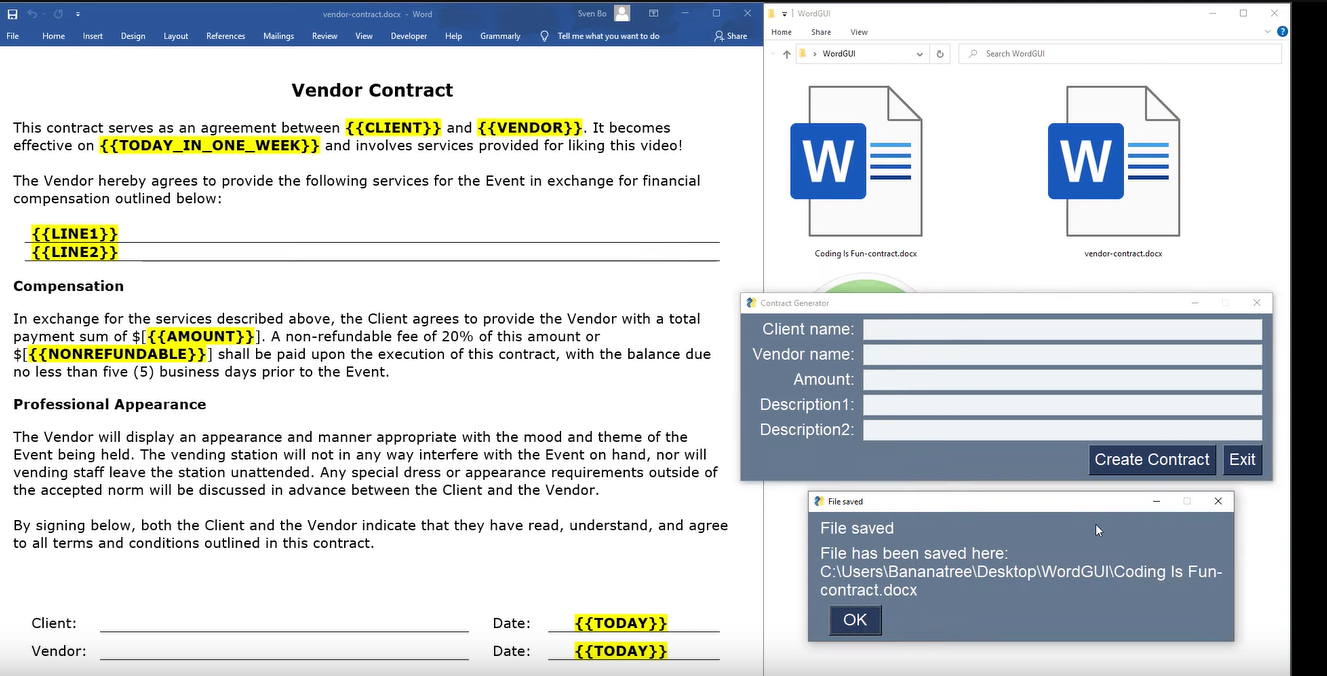Click the Search WordGUI box

(1120, 54)
